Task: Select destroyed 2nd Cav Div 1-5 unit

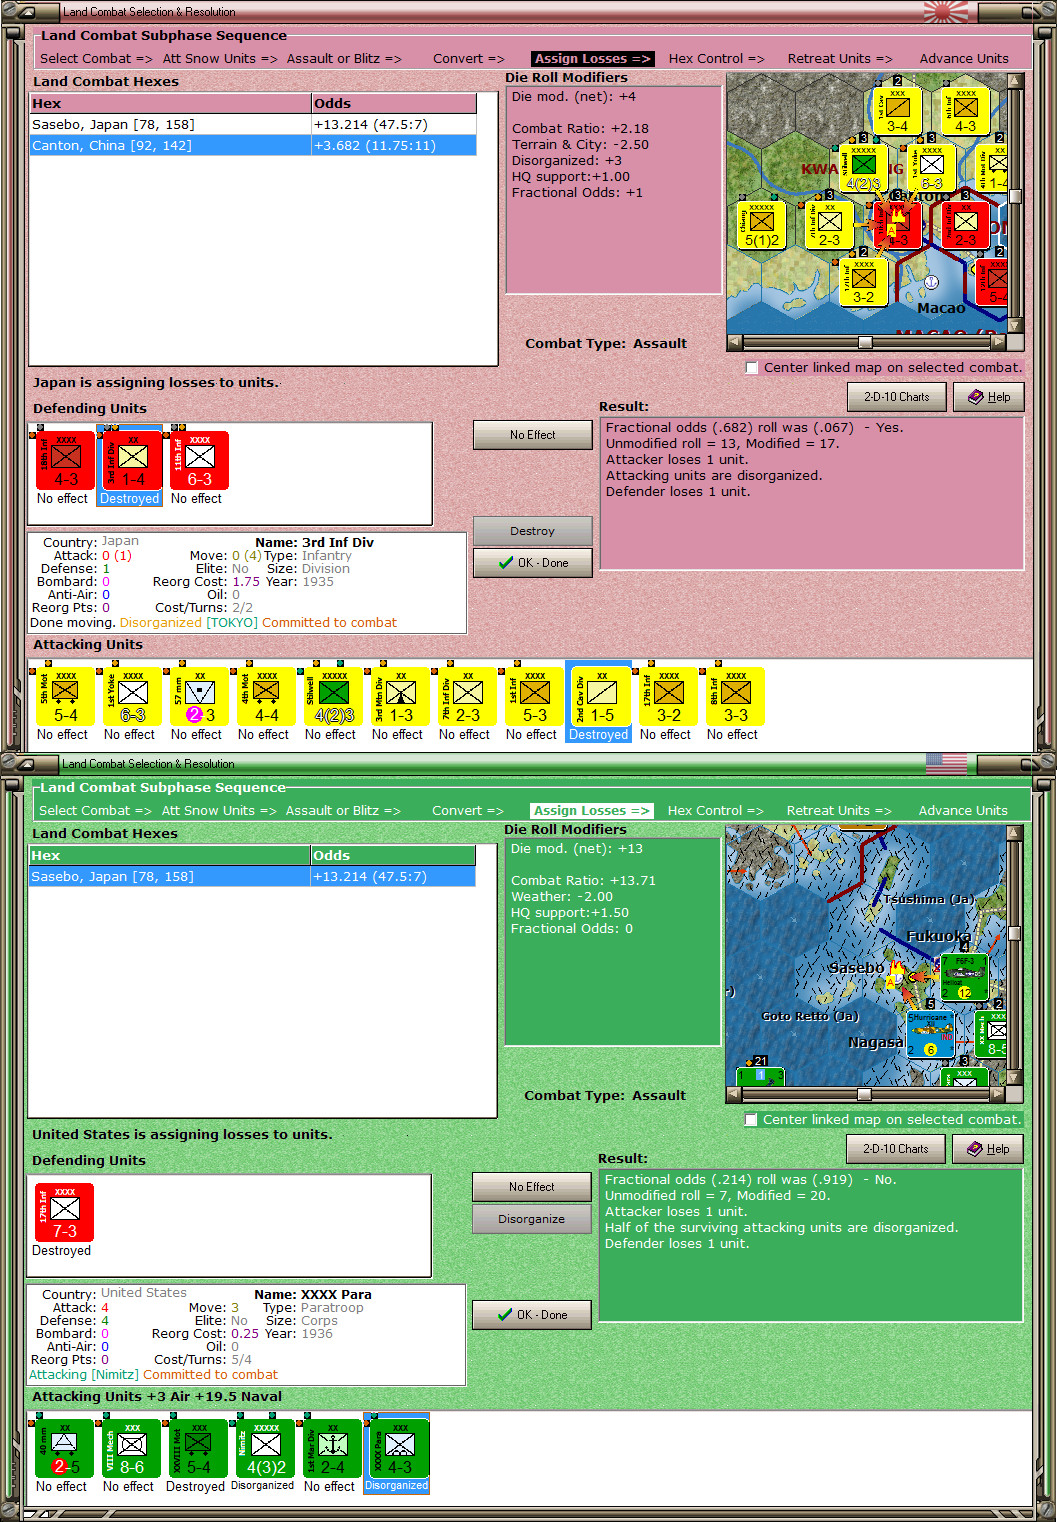Action: (x=601, y=697)
